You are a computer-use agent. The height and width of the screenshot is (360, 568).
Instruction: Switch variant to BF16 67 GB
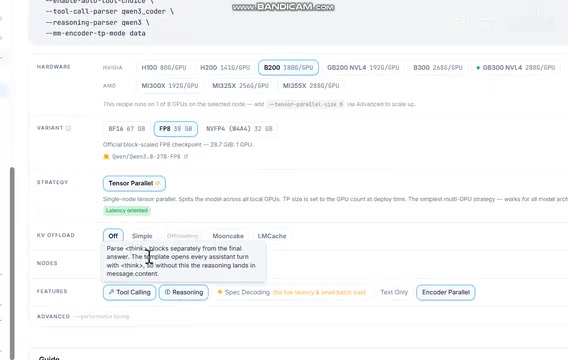(127, 129)
